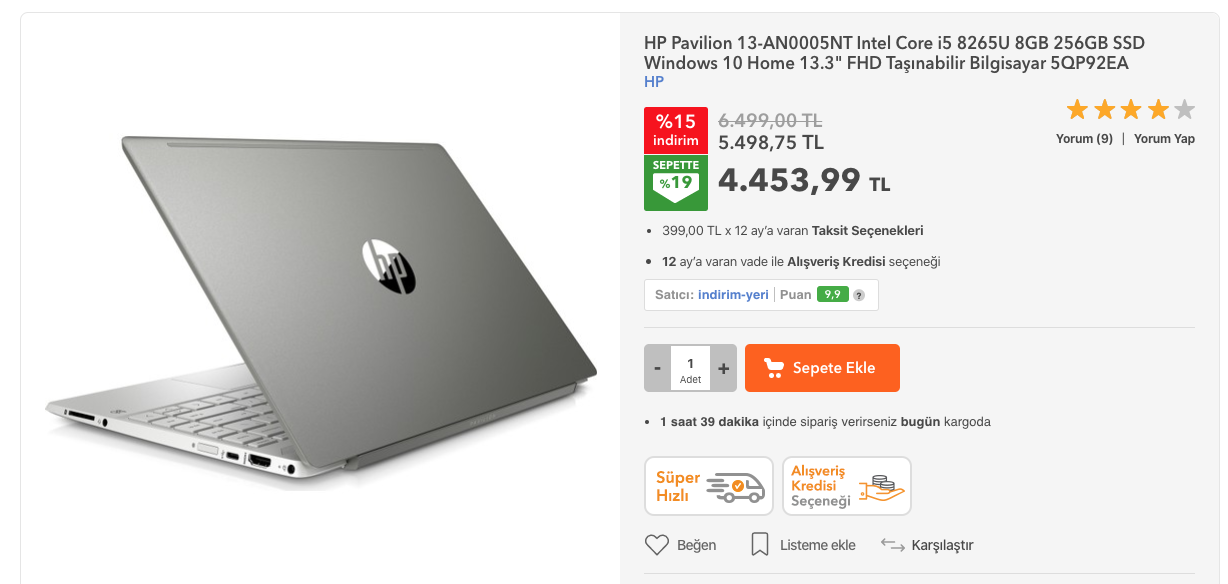Click the Alışveriş Kredisi Seçeneği coins badge

click(x=847, y=486)
